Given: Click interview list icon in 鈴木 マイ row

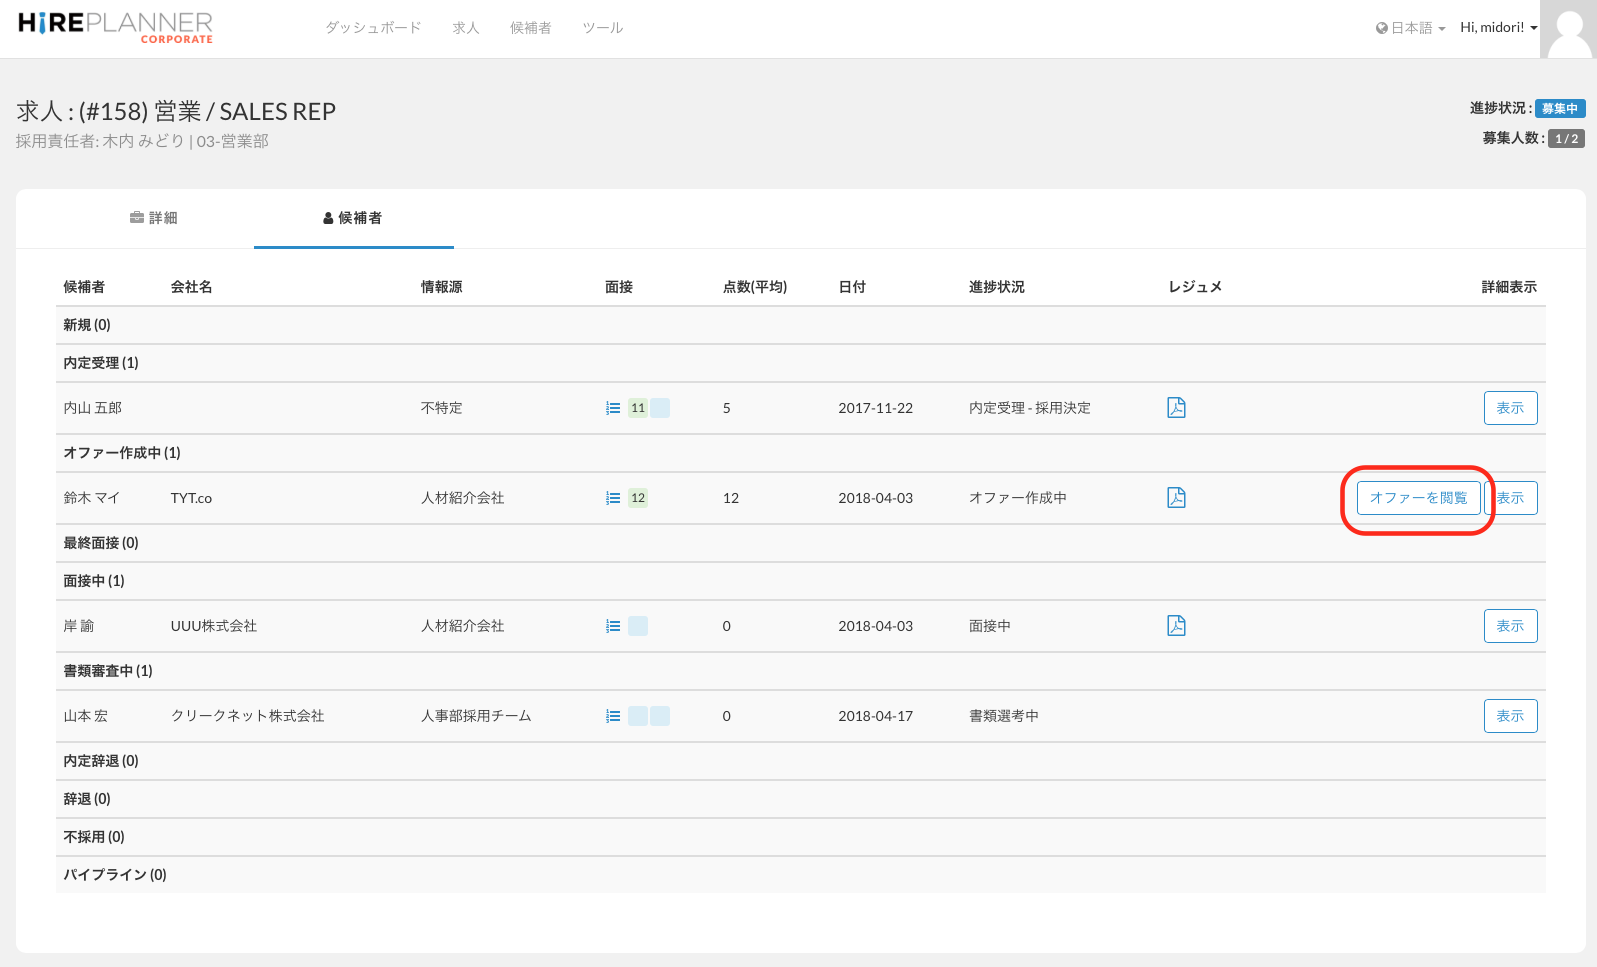Looking at the screenshot, I should click(613, 498).
